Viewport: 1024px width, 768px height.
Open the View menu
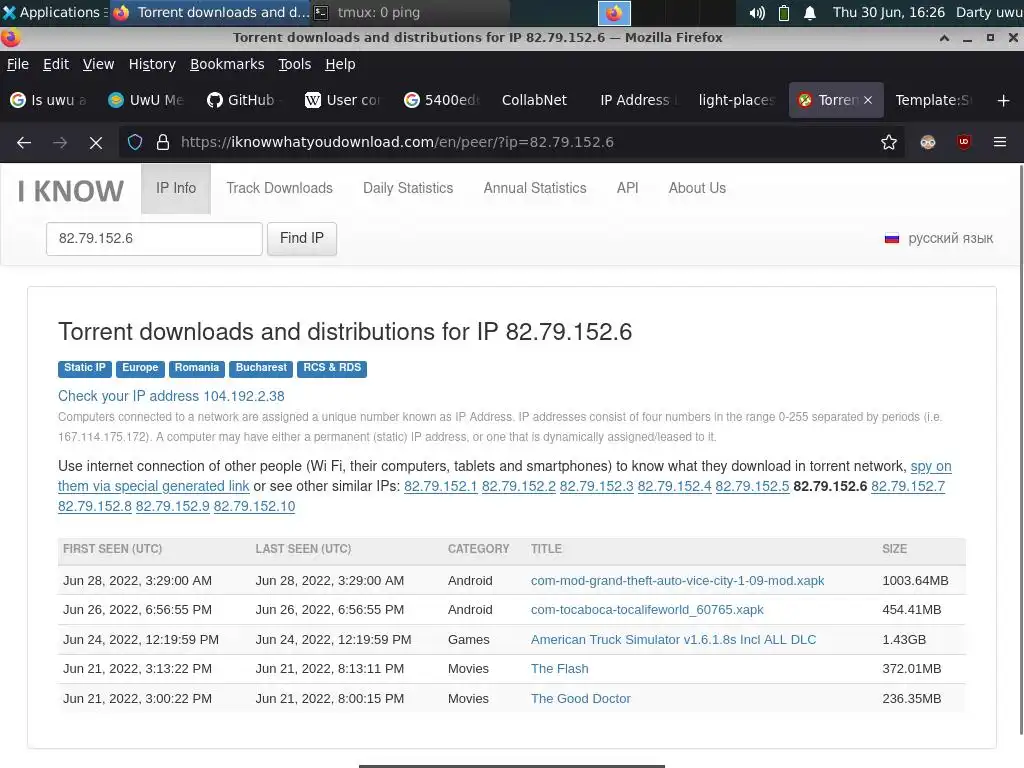[98, 64]
